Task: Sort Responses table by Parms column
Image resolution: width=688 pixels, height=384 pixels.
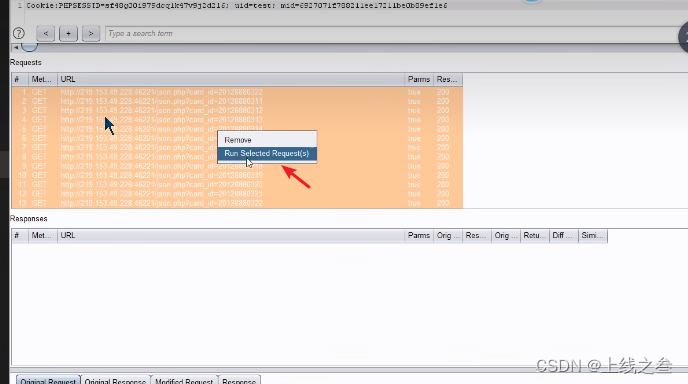Action: click(x=419, y=236)
